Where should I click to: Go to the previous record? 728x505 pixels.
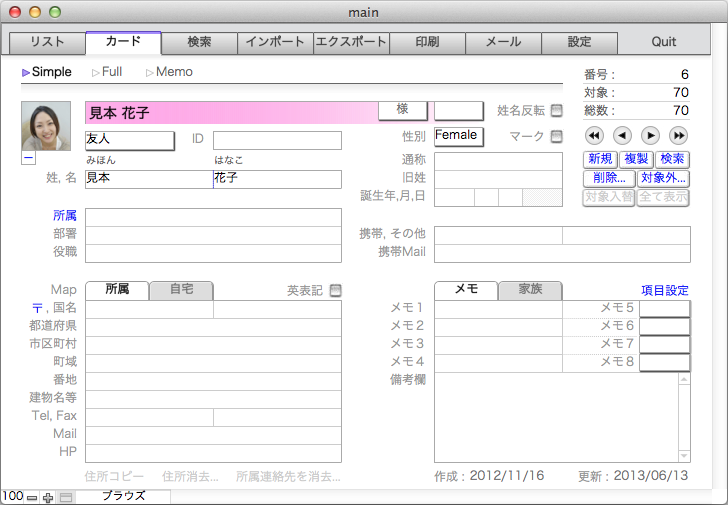(622, 136)
